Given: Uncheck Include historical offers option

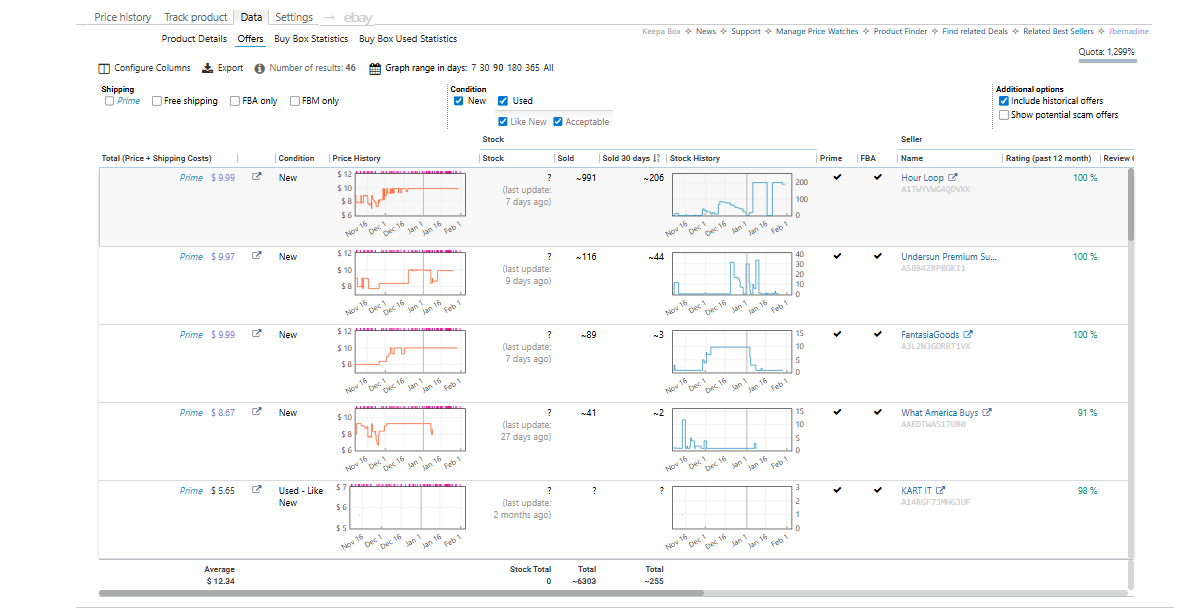Looking at the screenshot, I should 1004,101.
